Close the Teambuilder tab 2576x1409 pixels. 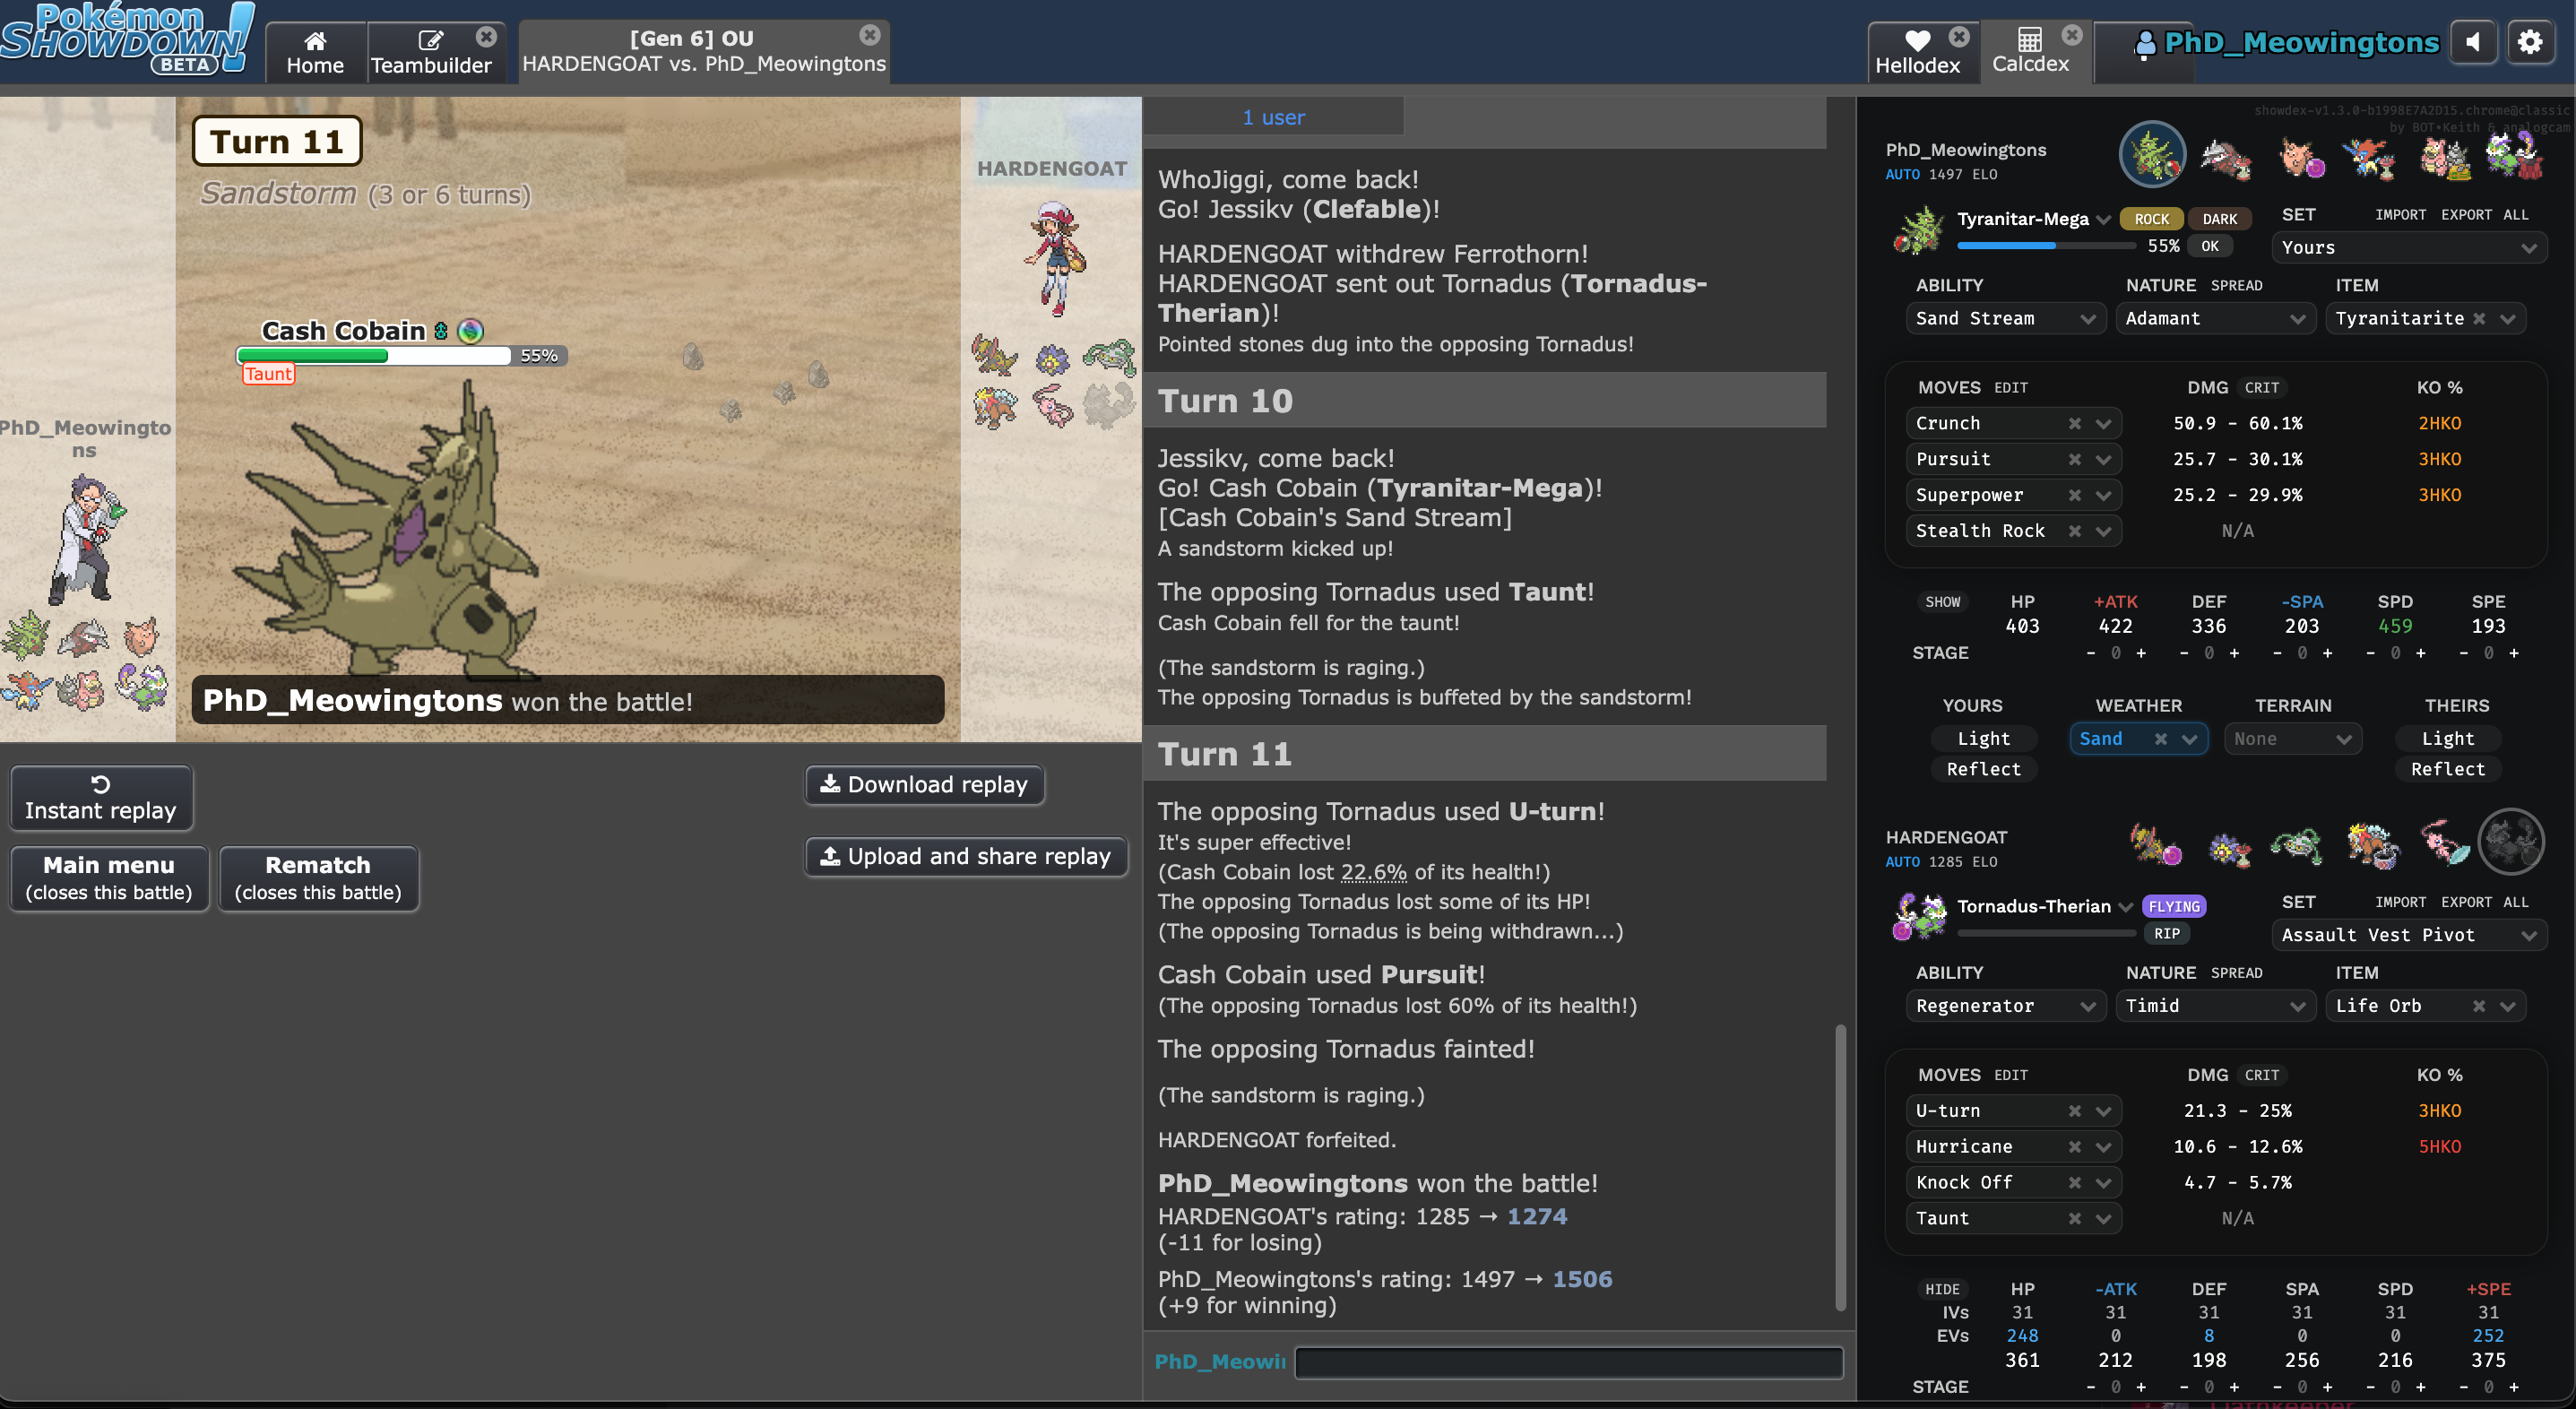point(486,36)
